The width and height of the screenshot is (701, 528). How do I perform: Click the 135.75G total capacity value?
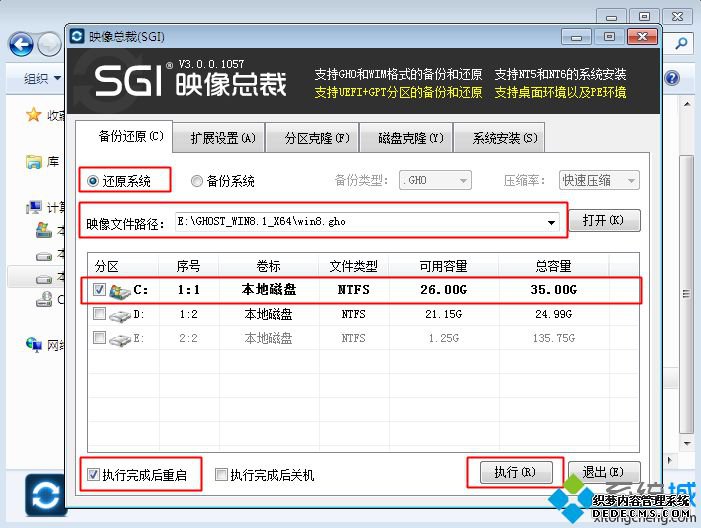pos(553,338)
